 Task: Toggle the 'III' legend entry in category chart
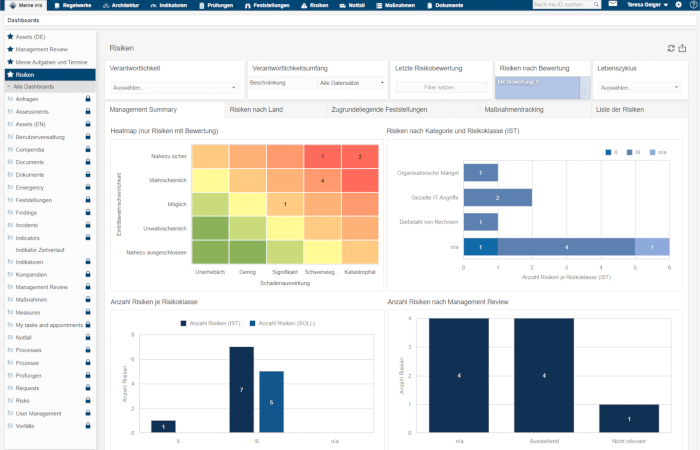tap(628, 152)
